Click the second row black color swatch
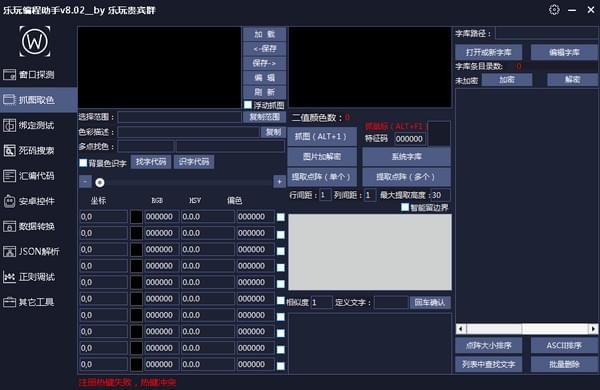This screenshot has width=600, height=390. [x=136, y=233]
